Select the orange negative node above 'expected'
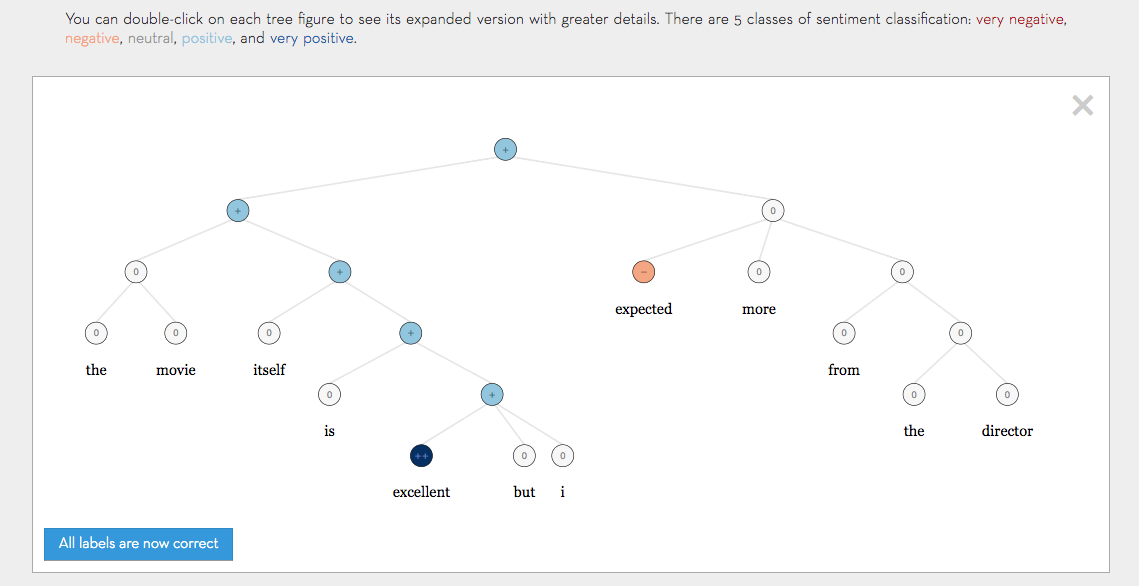Viewport: 1139px width, 586px height. point(643,271)
